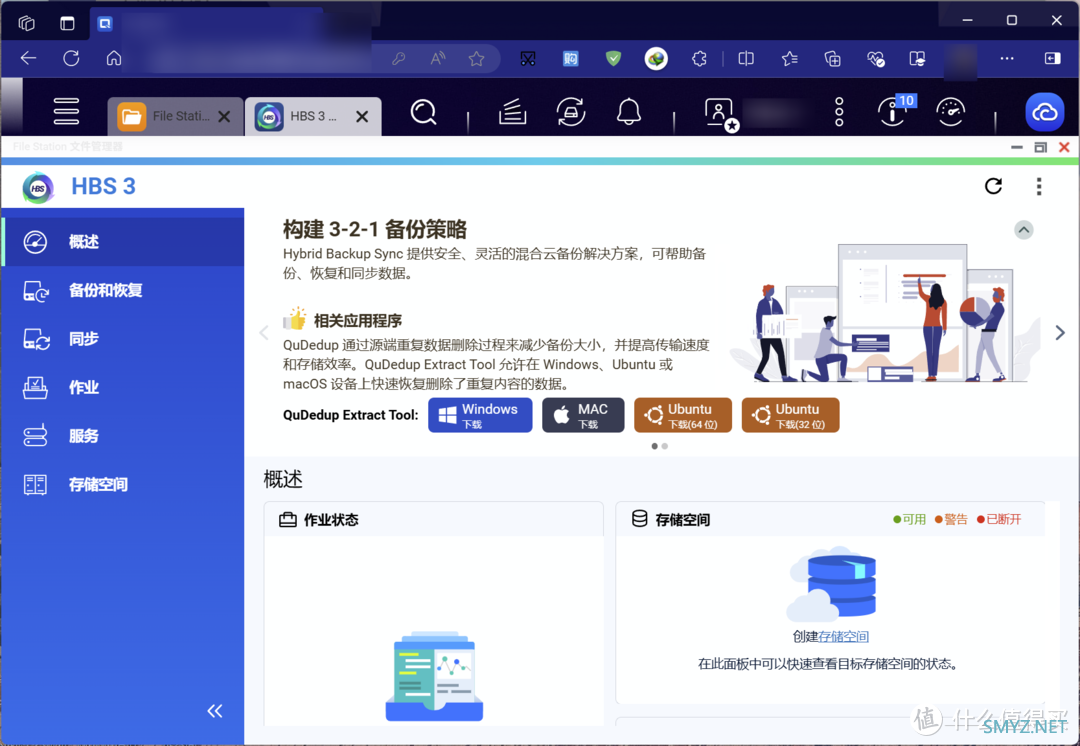Minimize the HBS 3 app window
This screenshot has height=746, width=1080.
[1017, 147]
